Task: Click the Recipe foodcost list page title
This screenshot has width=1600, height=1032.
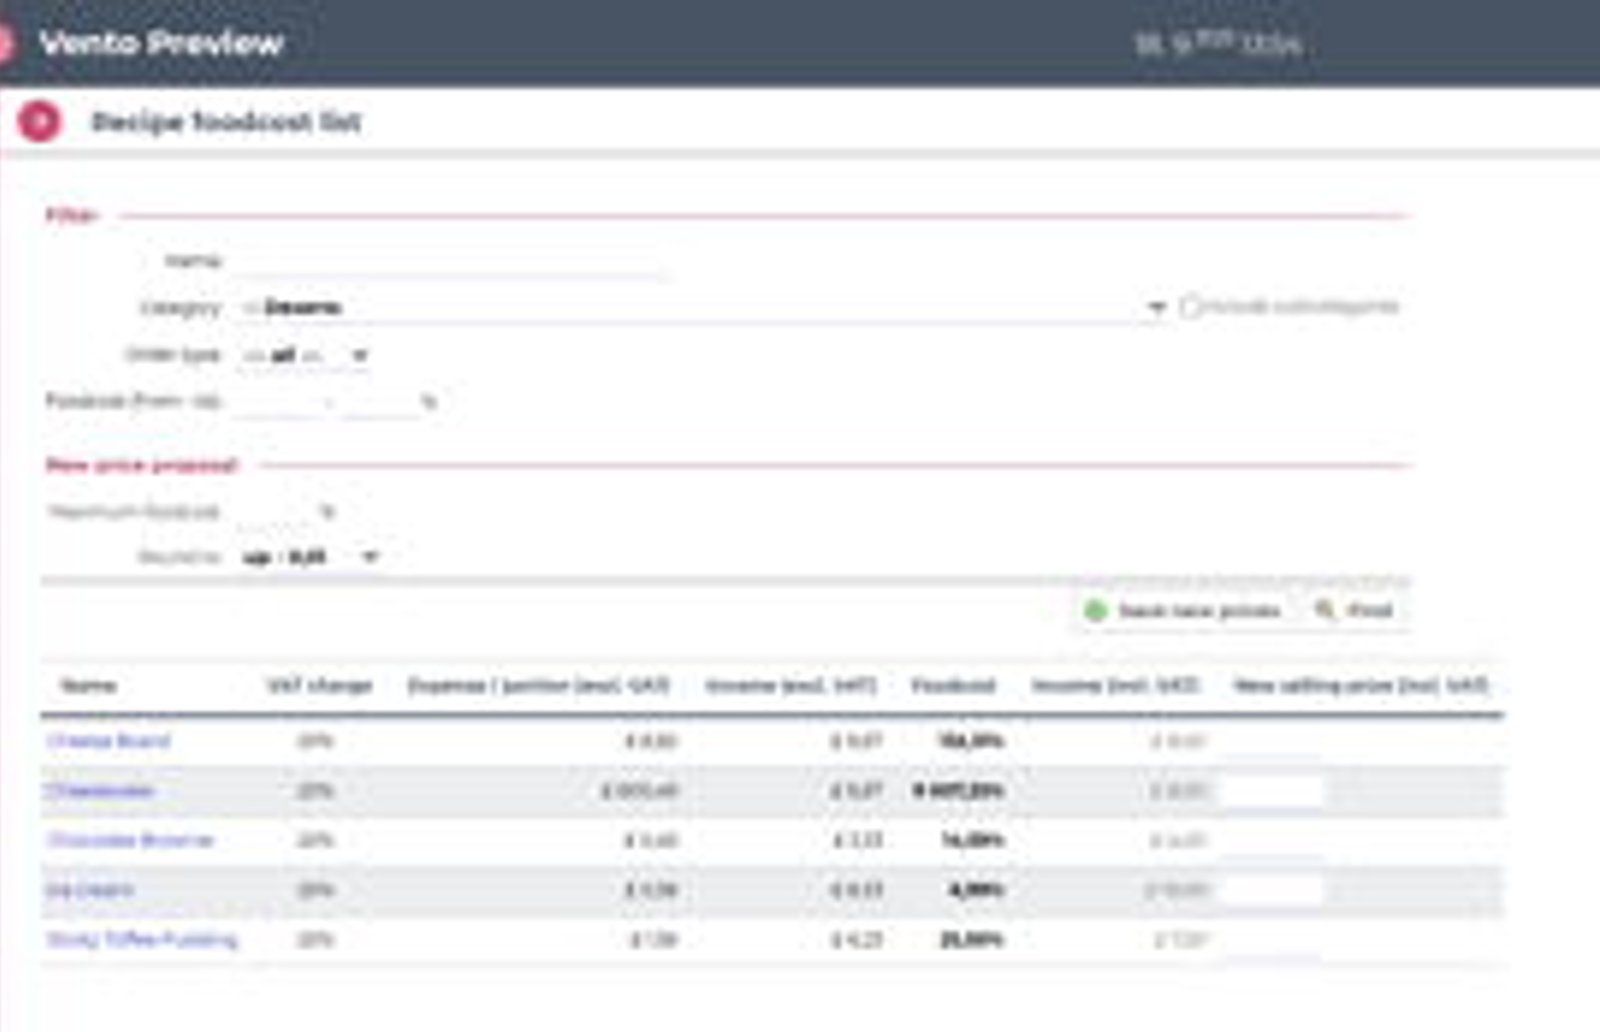Action: point(226,122)
